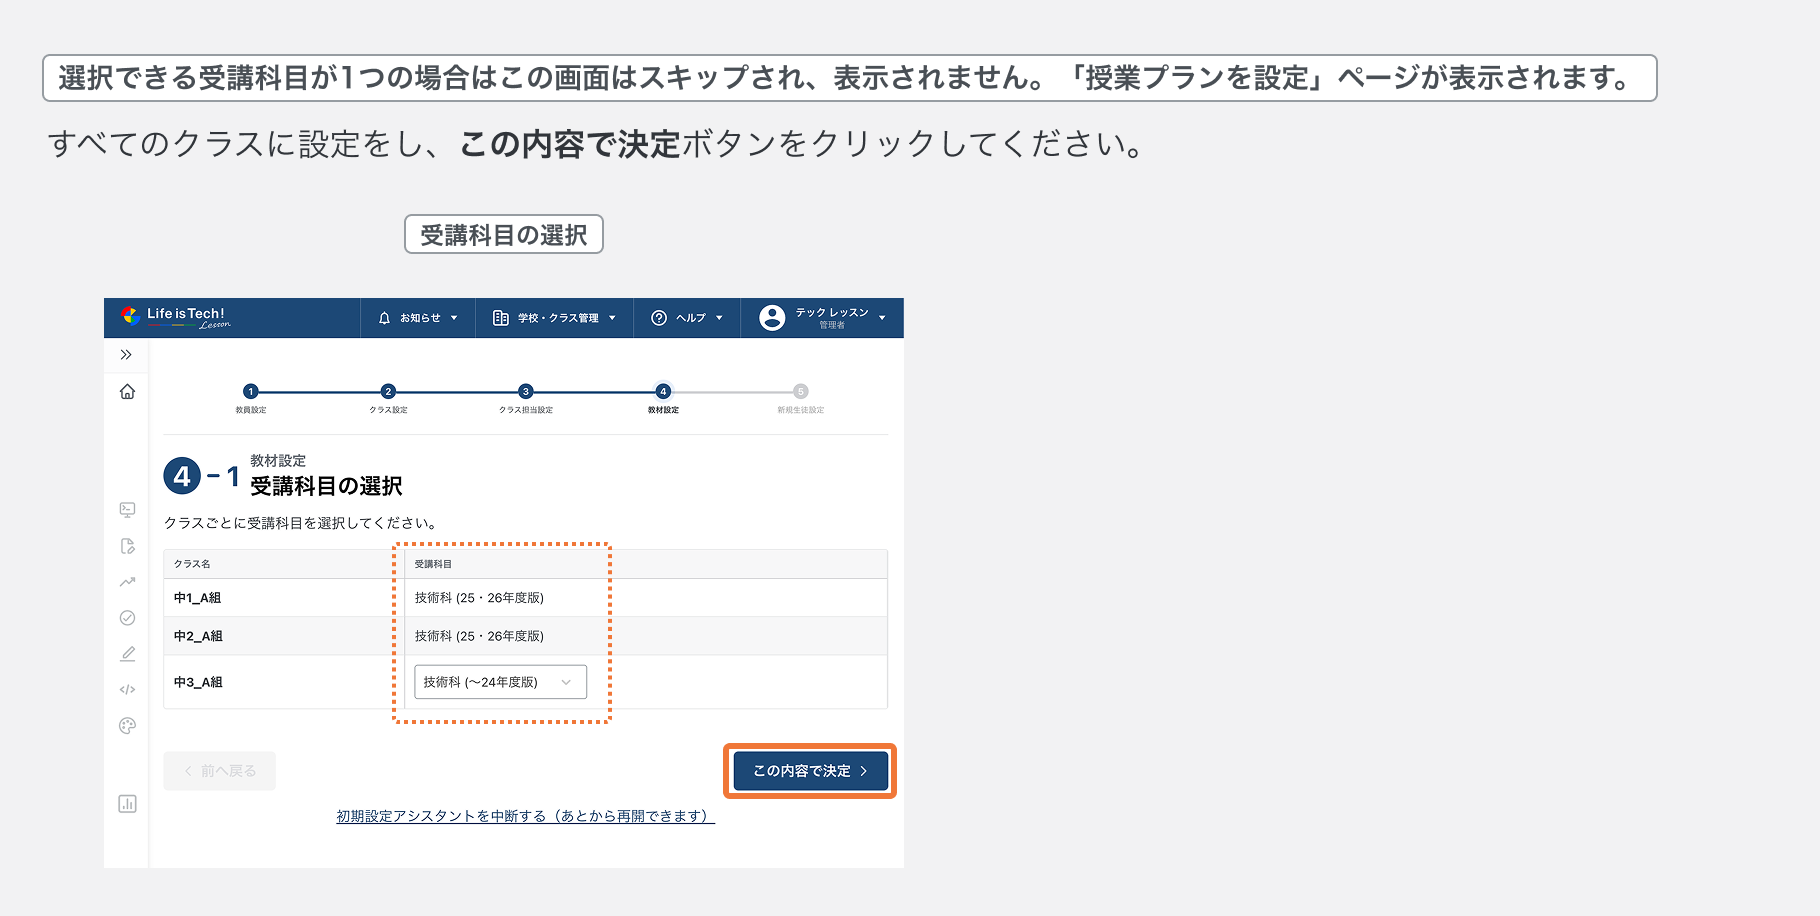Select the monitor lesson icon in the sidebar
Image resolution: width=1820 pixels, height=916 pixels.
pyautogui.click(x=127, y=510)
